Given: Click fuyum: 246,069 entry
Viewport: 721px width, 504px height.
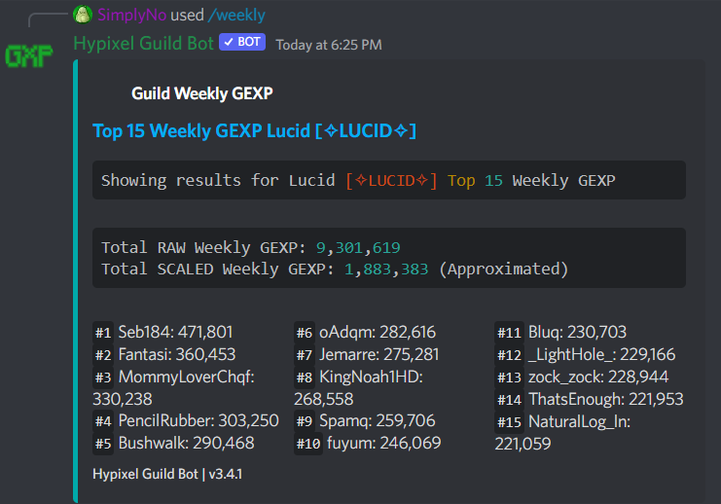Looking at the screenshot, I should point(384,443).
